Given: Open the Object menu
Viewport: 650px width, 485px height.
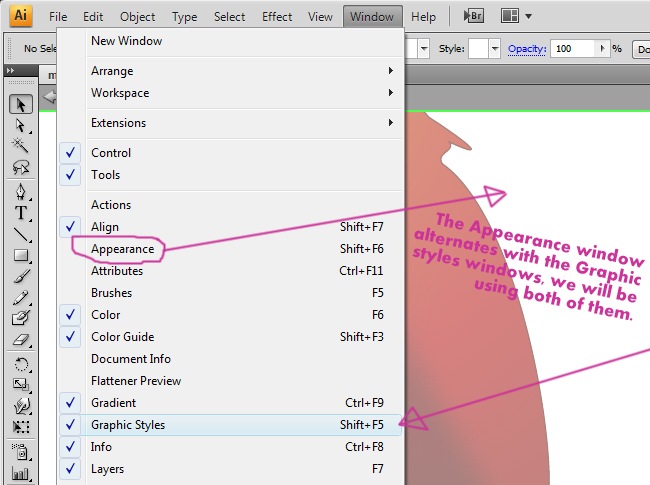Looking at the screenshot, I should tap(137, 17).
